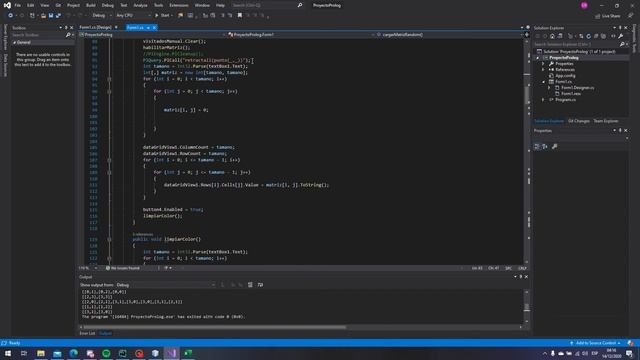Image resolution: width=640 pixels, height=360 pixels.
Task: Click the Save icon in toolbar
Action: [51, 16]
